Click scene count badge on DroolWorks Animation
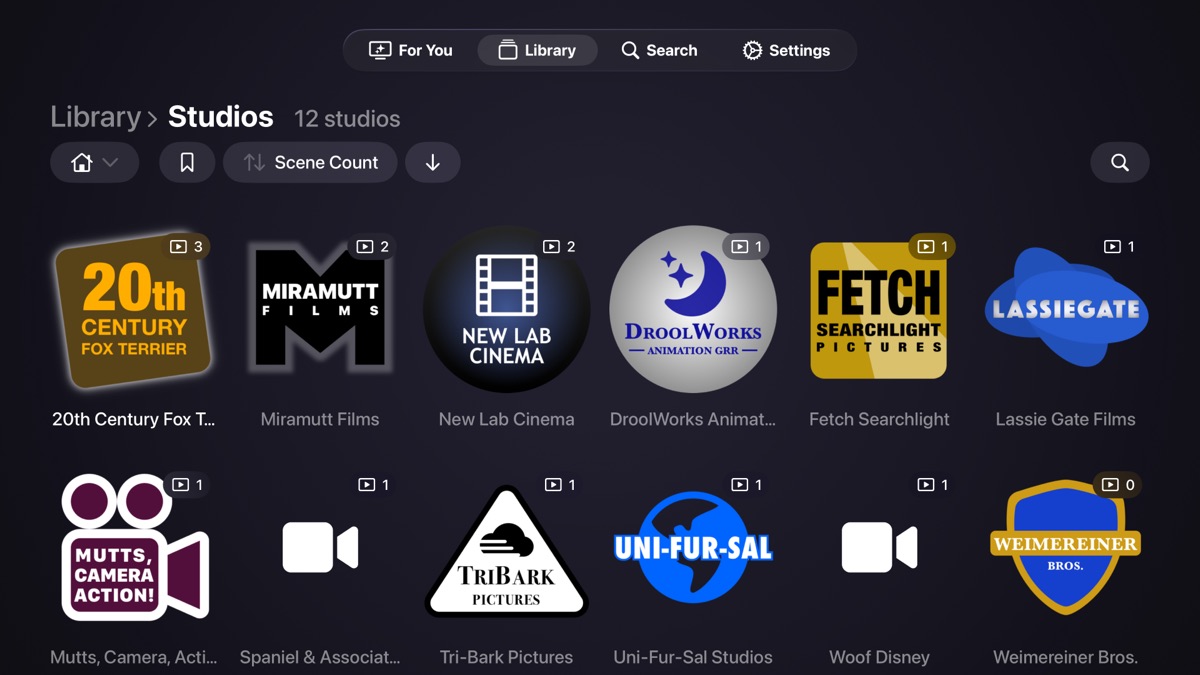This screenshot has width=1200, height=675. pyautogui.click(x=746, y=246)
